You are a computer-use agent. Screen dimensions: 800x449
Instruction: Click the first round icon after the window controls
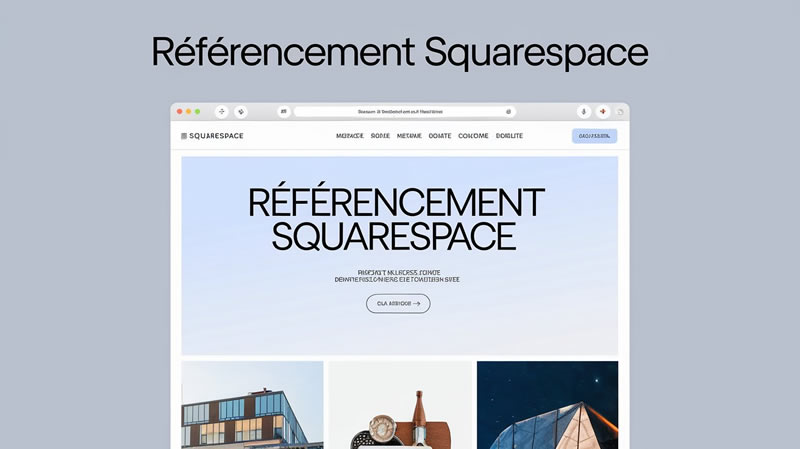click(x=221, y=112)
